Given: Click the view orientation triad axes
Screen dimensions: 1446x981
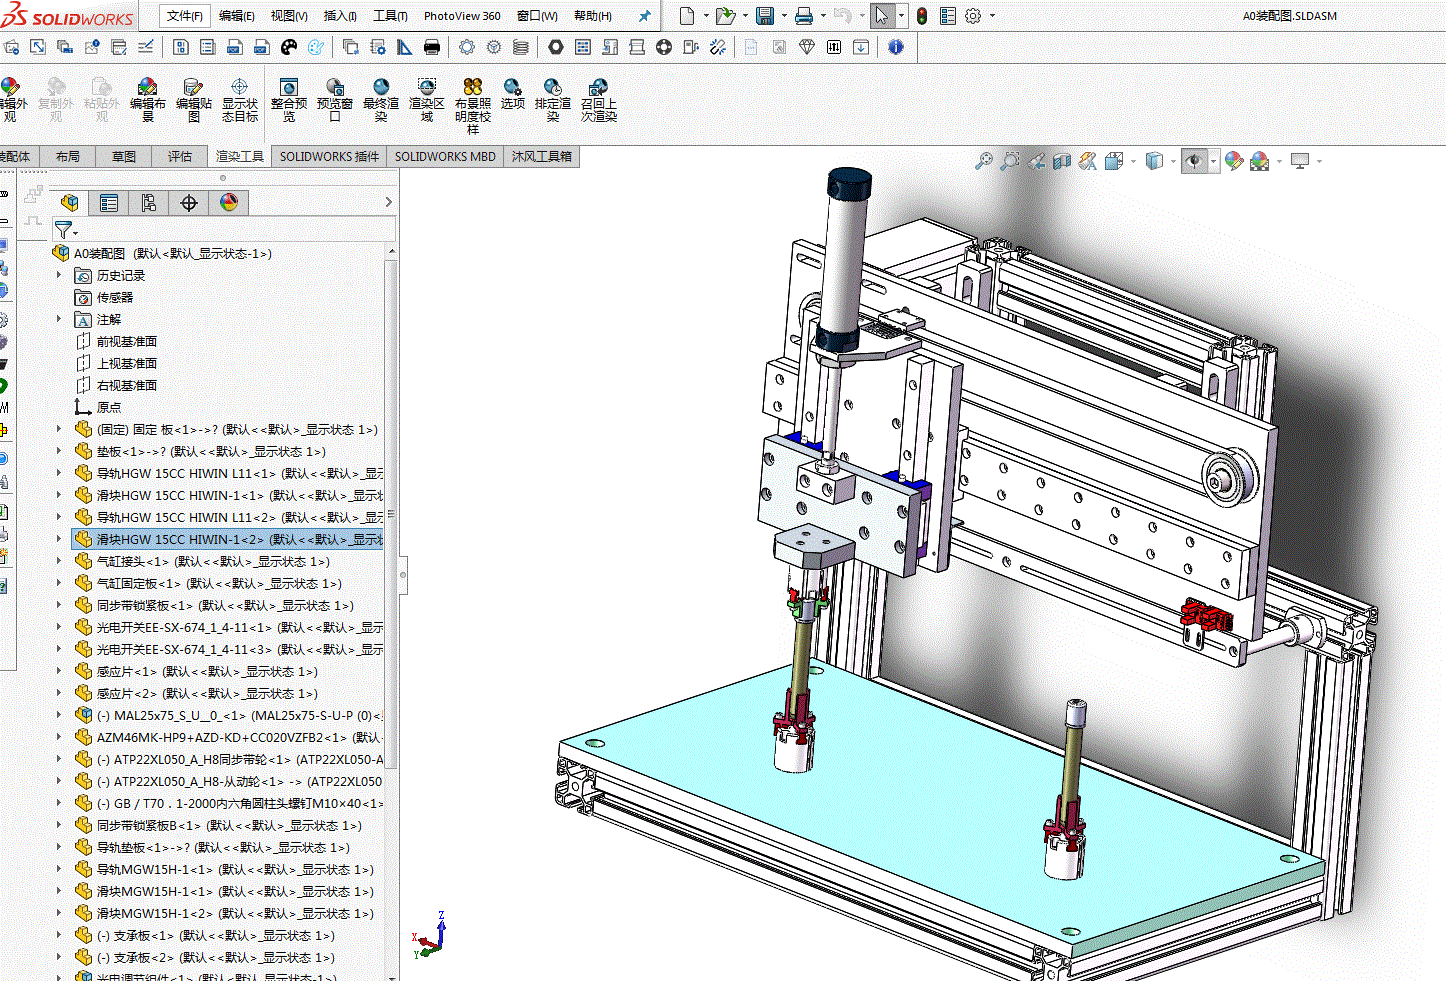Looking at the screenshot, I should [x=430, y=936].
